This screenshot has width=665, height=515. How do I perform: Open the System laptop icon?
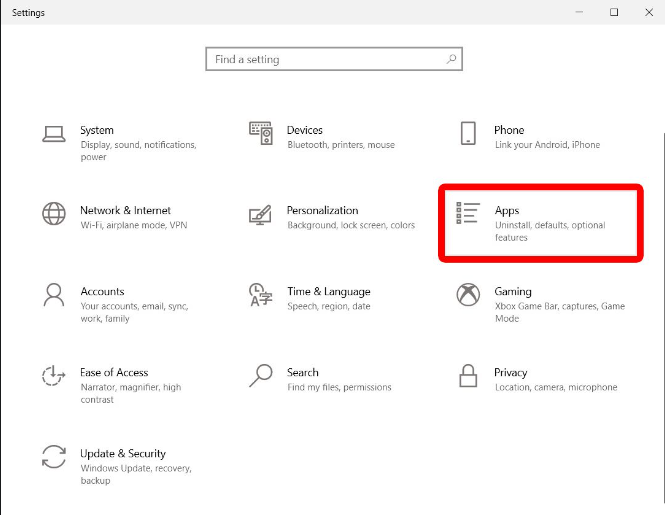click(54, 134)
